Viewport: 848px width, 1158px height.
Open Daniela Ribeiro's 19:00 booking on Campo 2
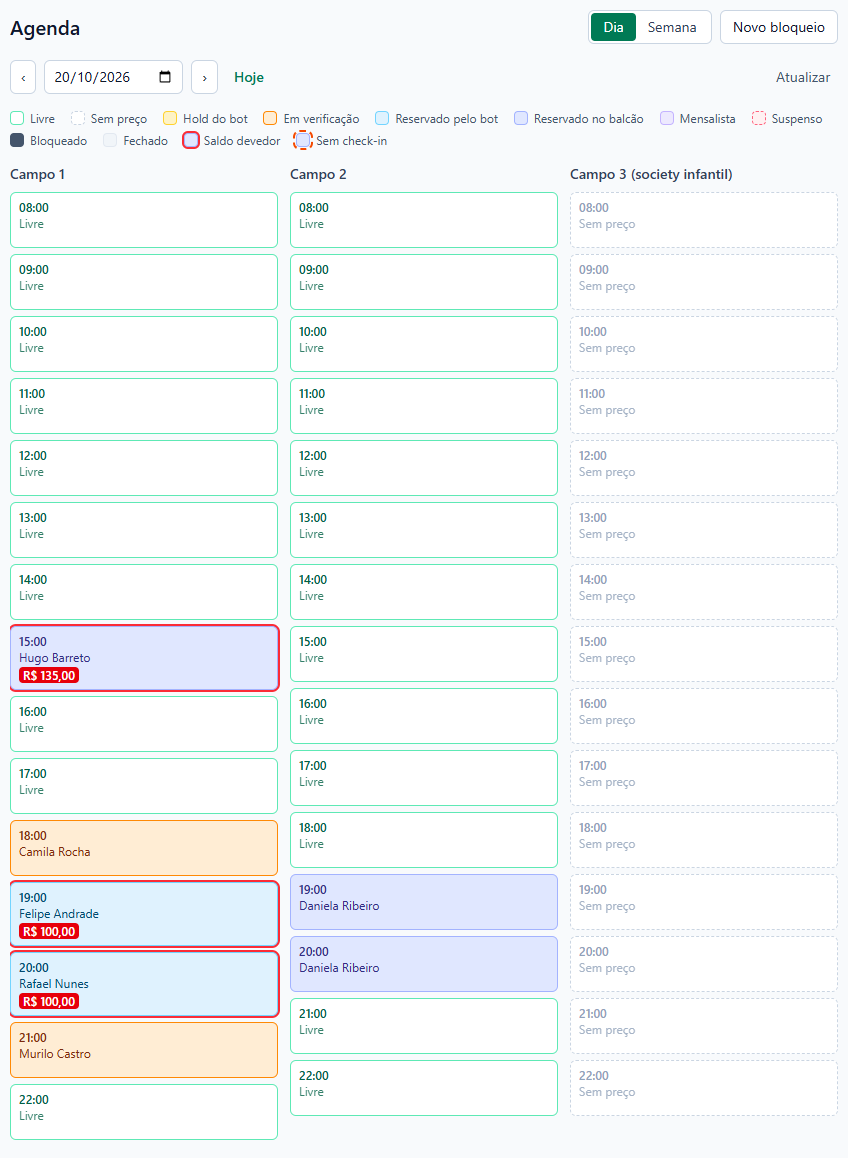(x=424, y=902)
